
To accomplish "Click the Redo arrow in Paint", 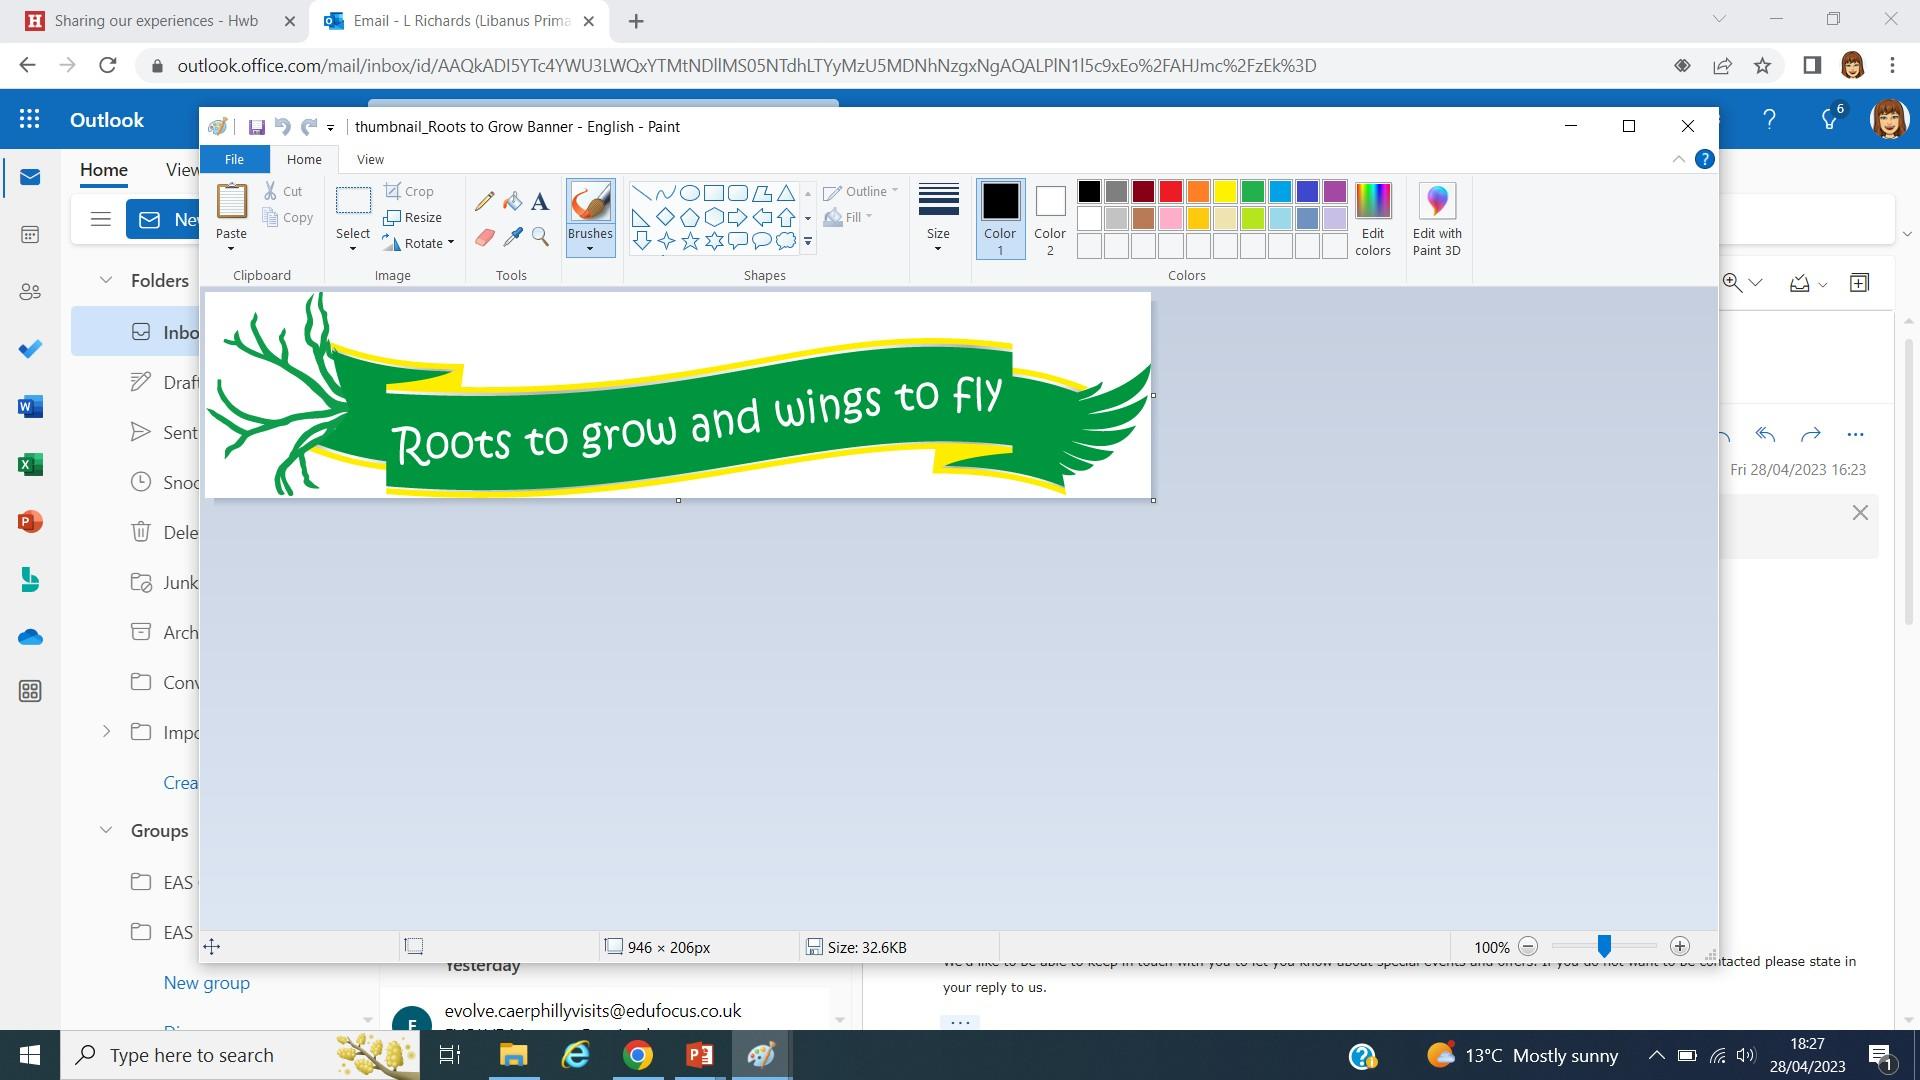I will [309, 127].
